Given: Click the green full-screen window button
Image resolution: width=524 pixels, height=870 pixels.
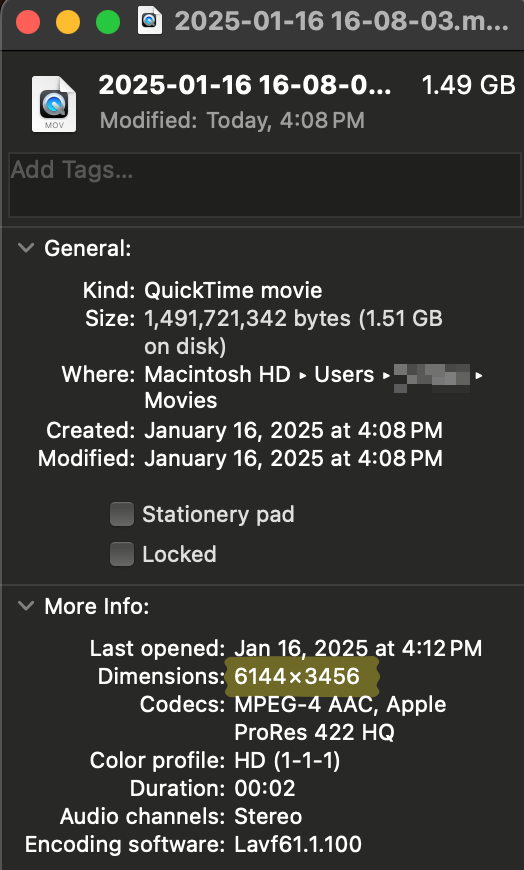Looking at the screenshot, I should coord(108,22).
